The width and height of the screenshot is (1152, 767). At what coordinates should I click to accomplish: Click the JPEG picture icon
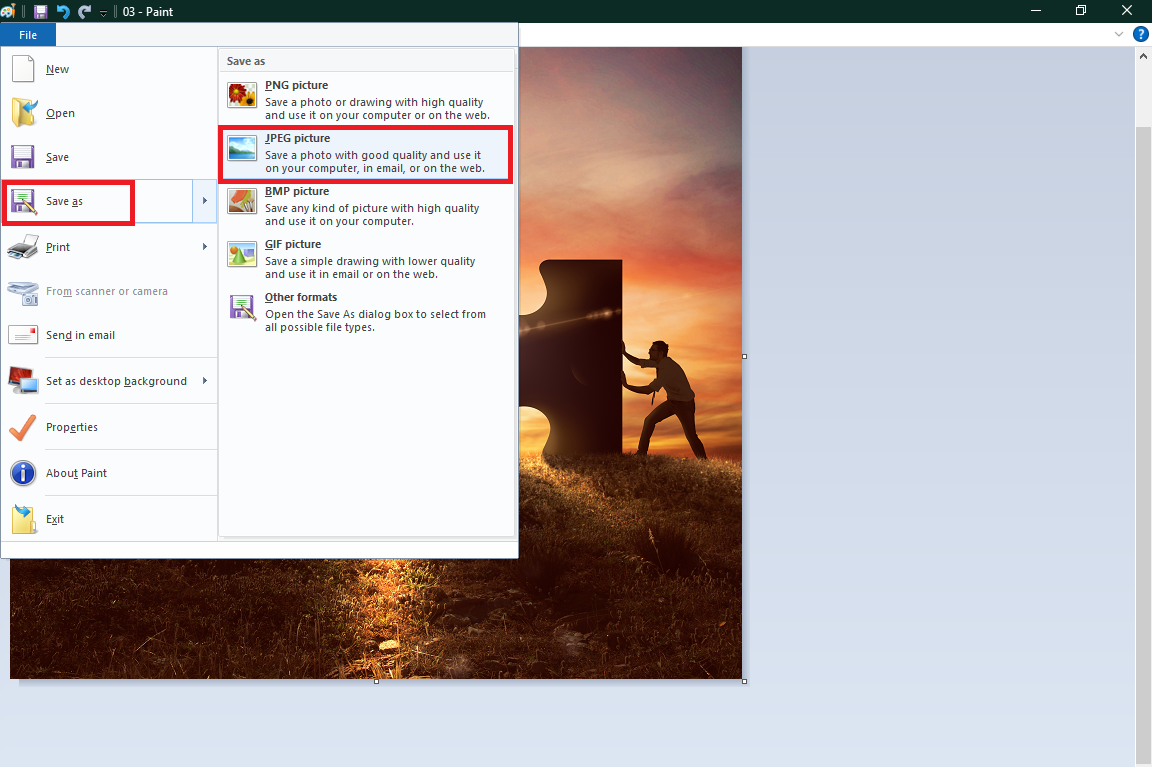(242, 148)
